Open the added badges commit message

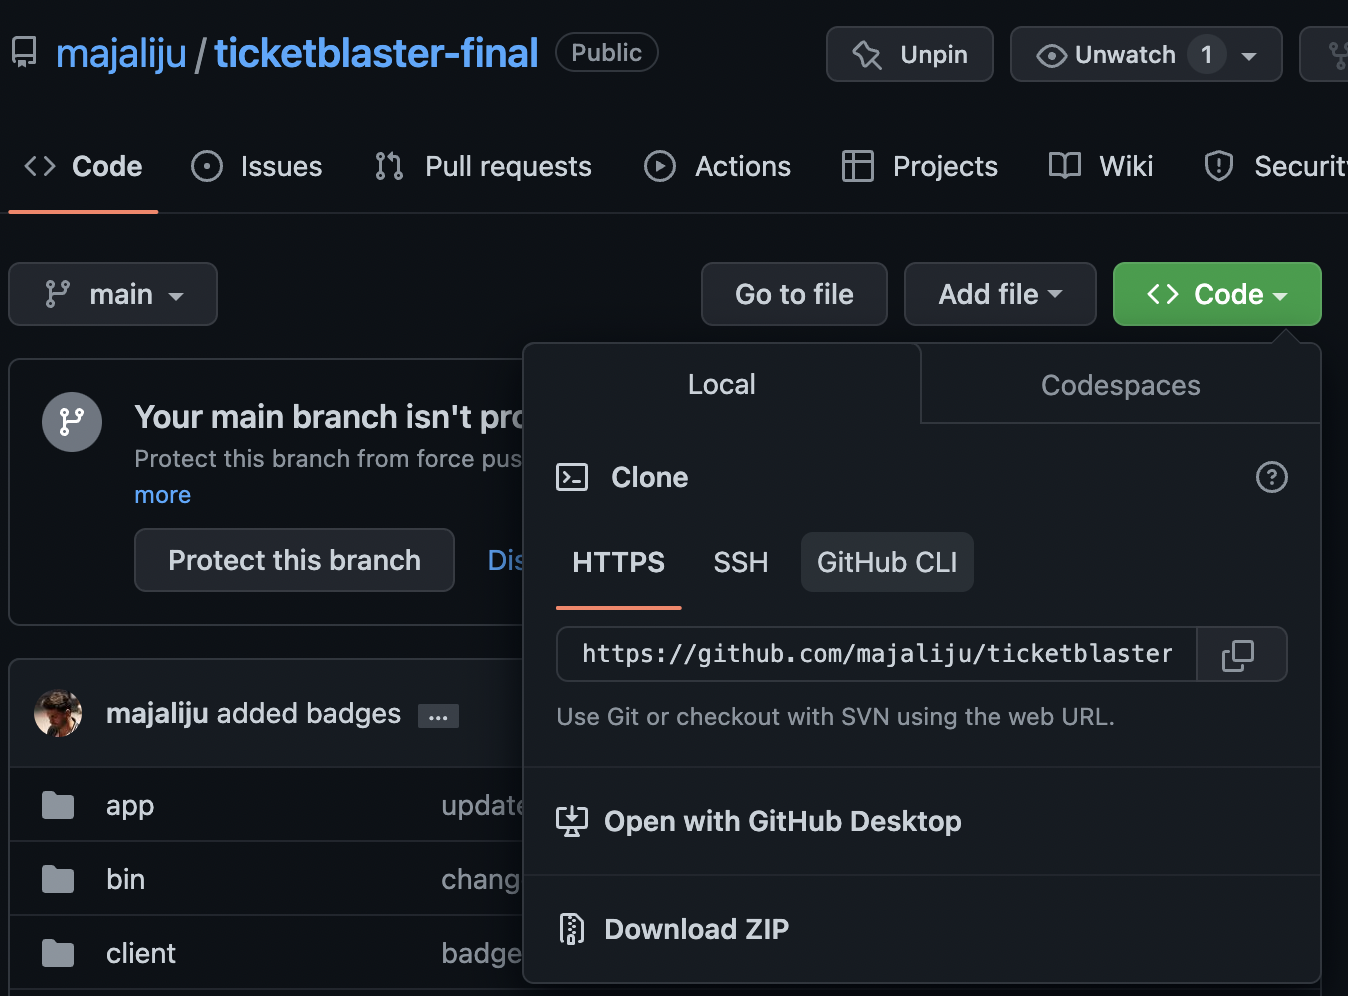pyautogui.click(x=308, y=713)
